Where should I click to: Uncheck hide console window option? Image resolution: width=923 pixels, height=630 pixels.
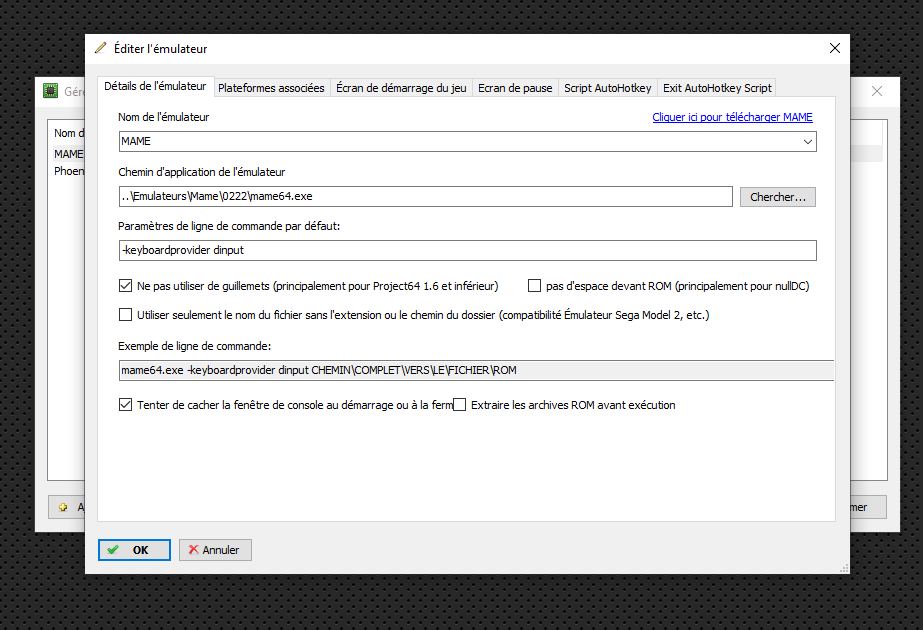pyautogui.click(x=125, y=405)
